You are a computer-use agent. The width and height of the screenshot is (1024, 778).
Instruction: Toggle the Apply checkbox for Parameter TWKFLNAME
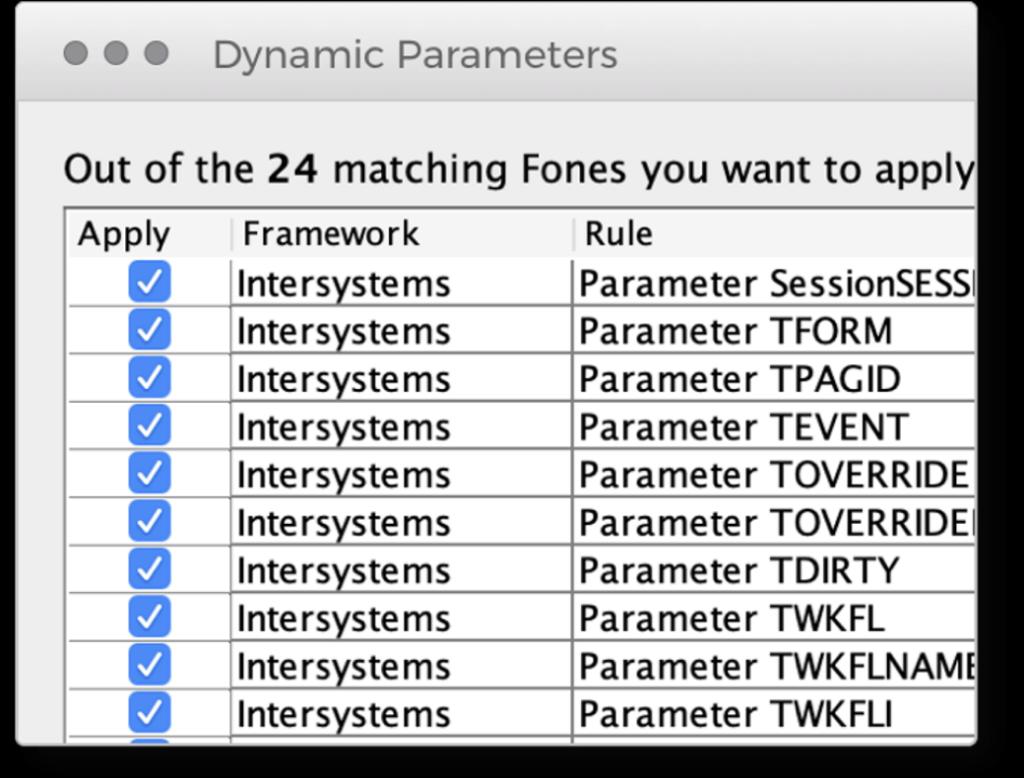[x=149, y=665]
